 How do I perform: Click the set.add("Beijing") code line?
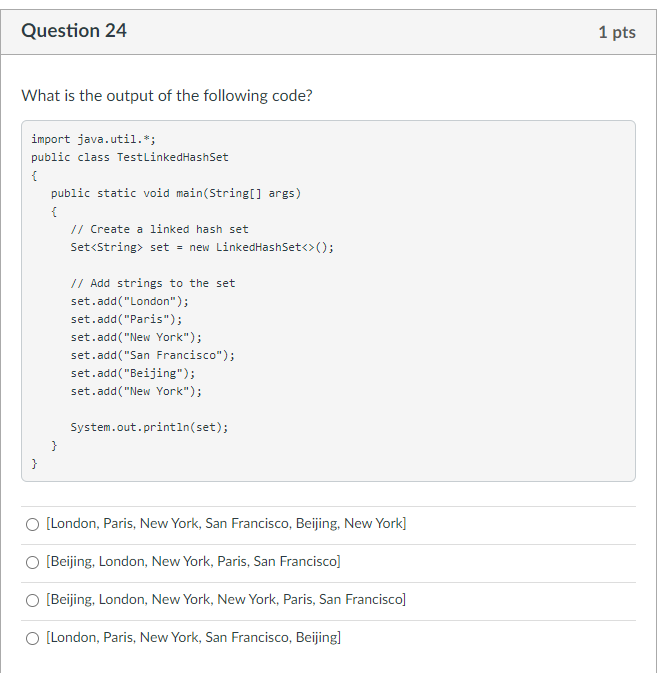click(133, 373)
